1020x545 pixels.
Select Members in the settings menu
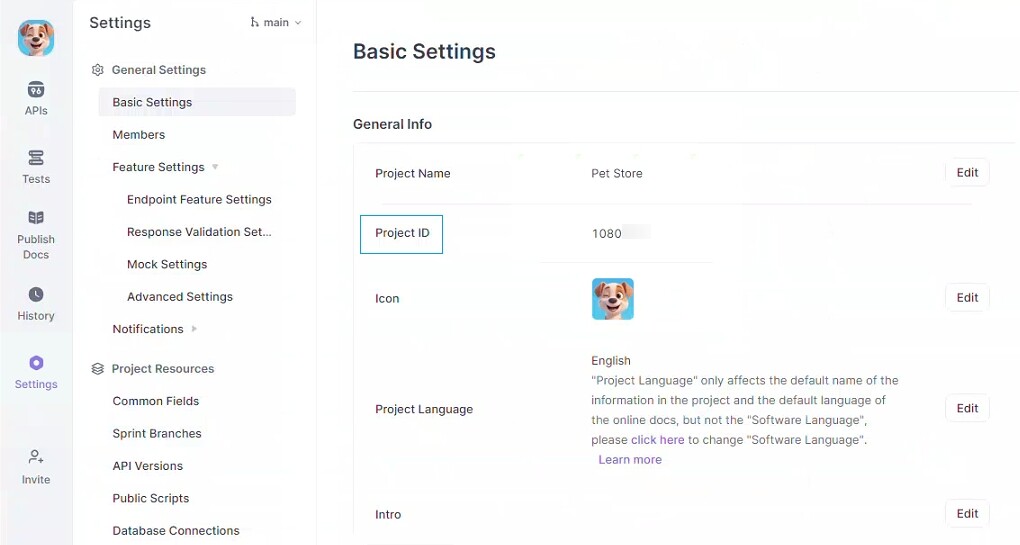coord(139,135)
